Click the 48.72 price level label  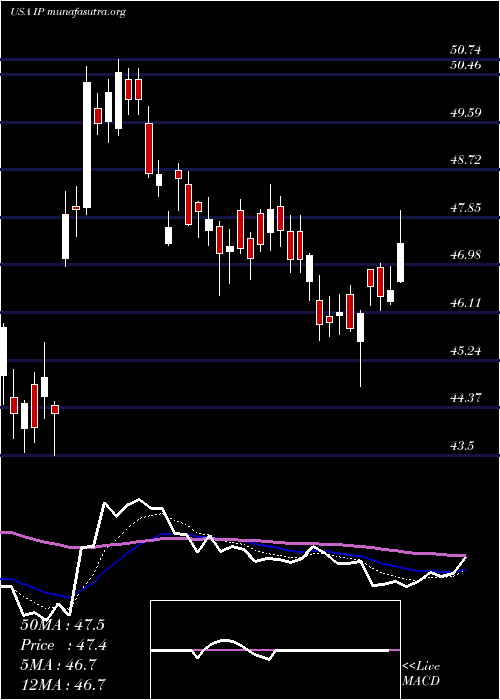[x=465, y=159]
